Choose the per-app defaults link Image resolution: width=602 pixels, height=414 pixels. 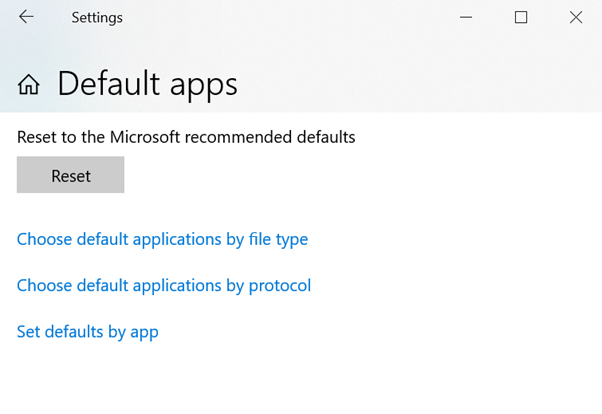pos(88,331)
